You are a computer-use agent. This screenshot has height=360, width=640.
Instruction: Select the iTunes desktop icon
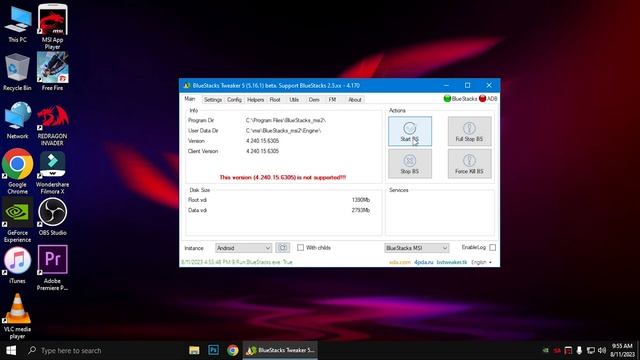point(17,265)
